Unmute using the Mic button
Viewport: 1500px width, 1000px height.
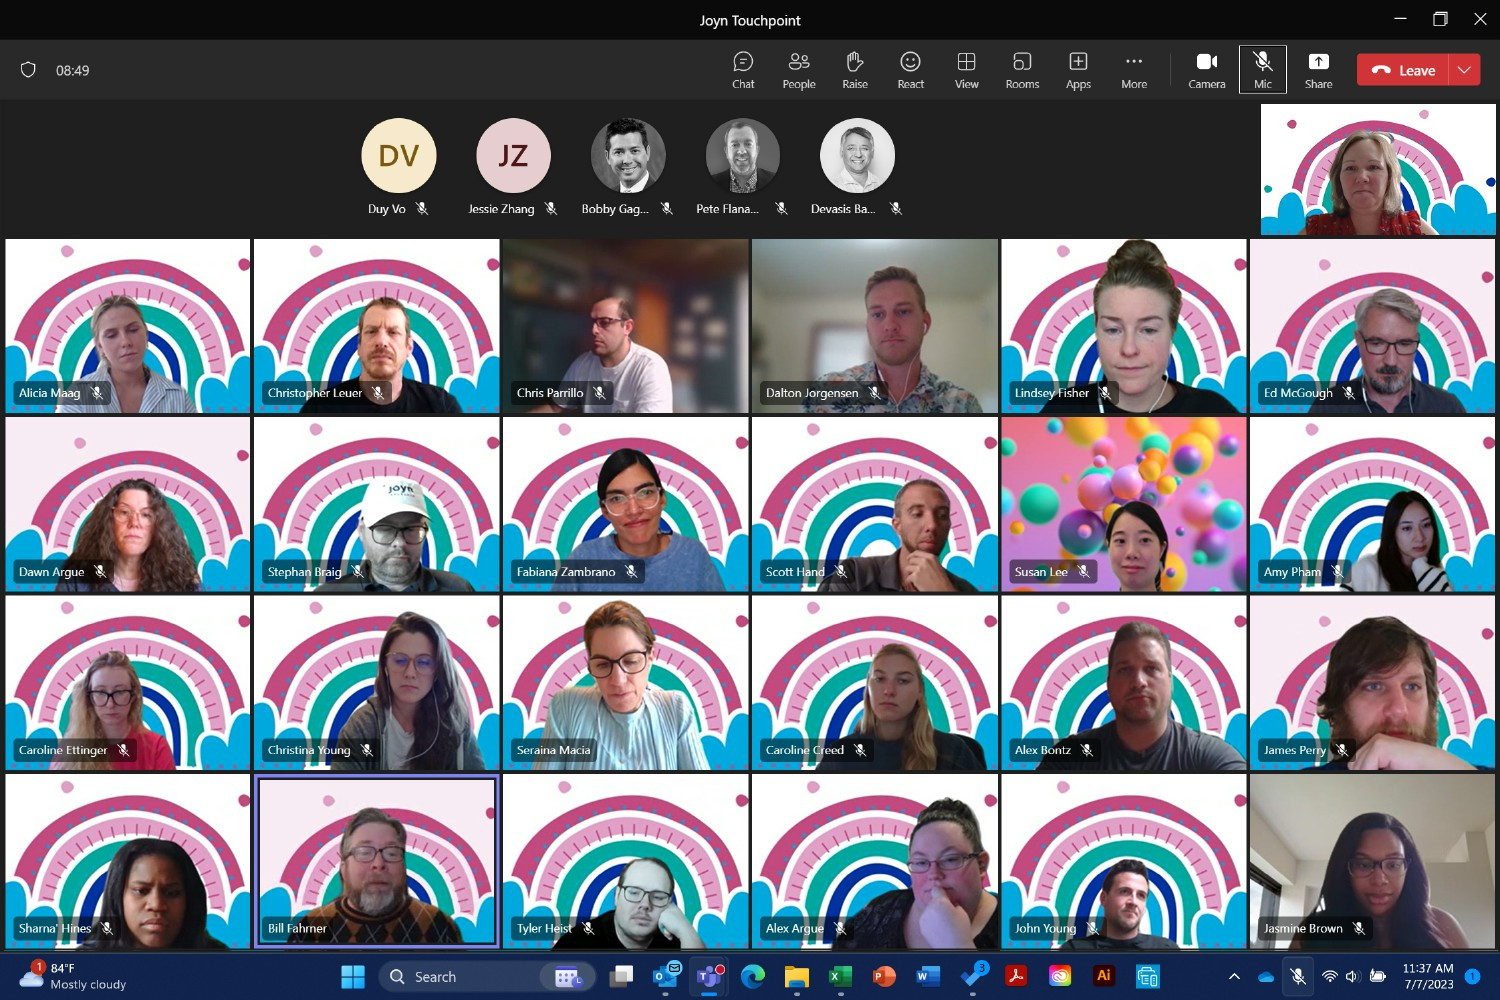[1263, 70]
